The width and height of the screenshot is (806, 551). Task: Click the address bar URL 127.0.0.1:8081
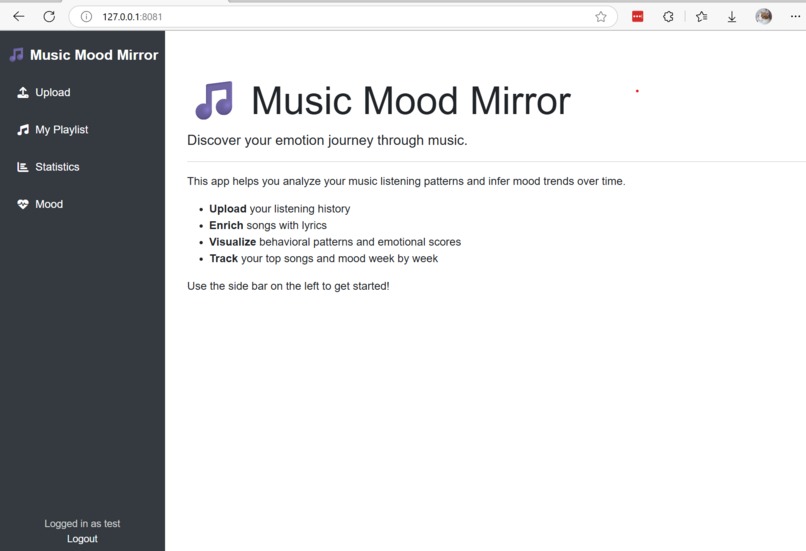coord(132,17)
